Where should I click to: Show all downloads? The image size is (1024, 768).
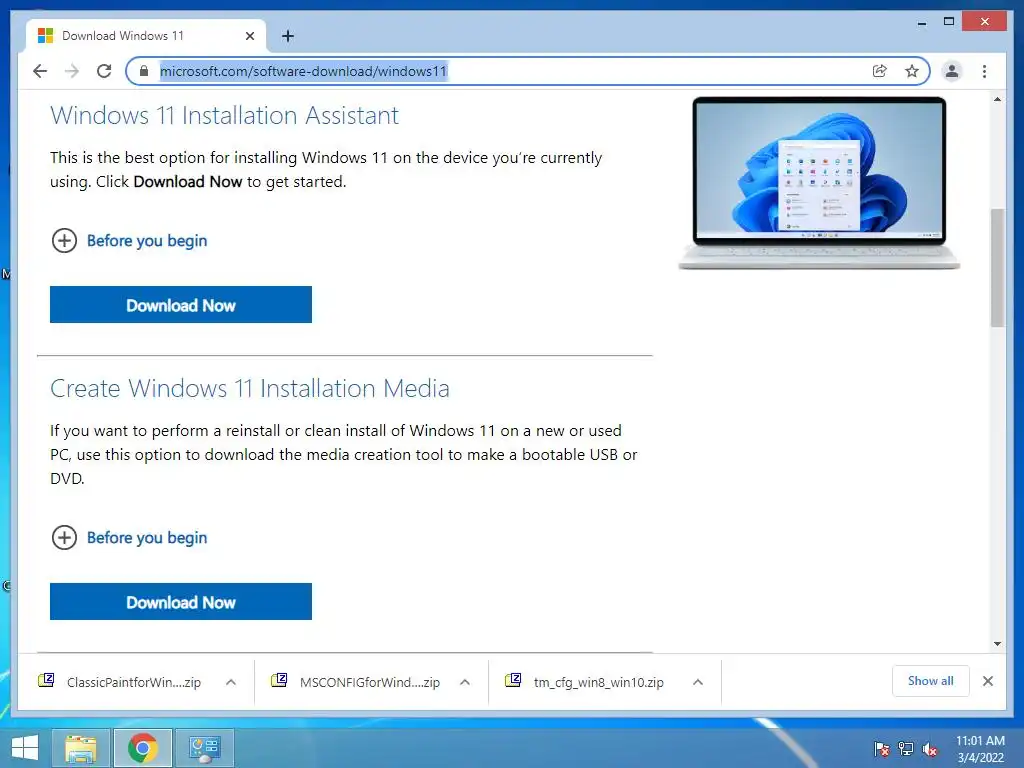(931, 681)
